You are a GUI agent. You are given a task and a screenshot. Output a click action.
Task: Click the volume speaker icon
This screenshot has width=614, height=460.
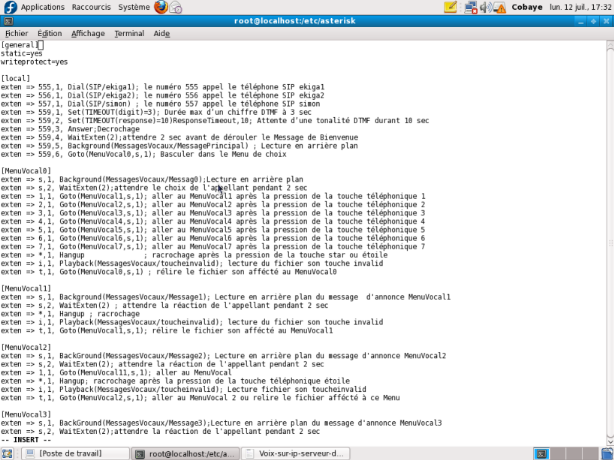(x=485, y=7)
